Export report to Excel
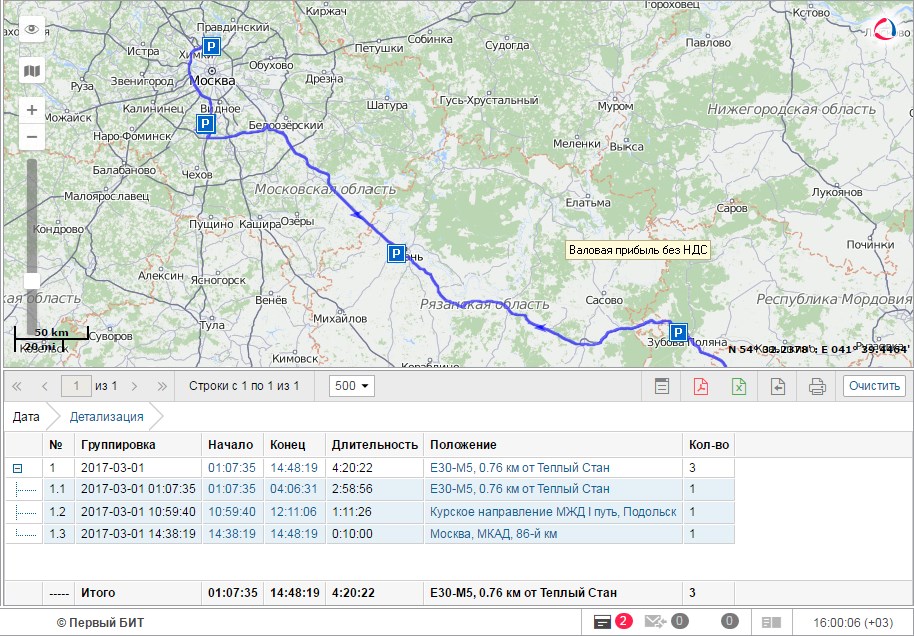914x636 pixels. coord(738,386)
